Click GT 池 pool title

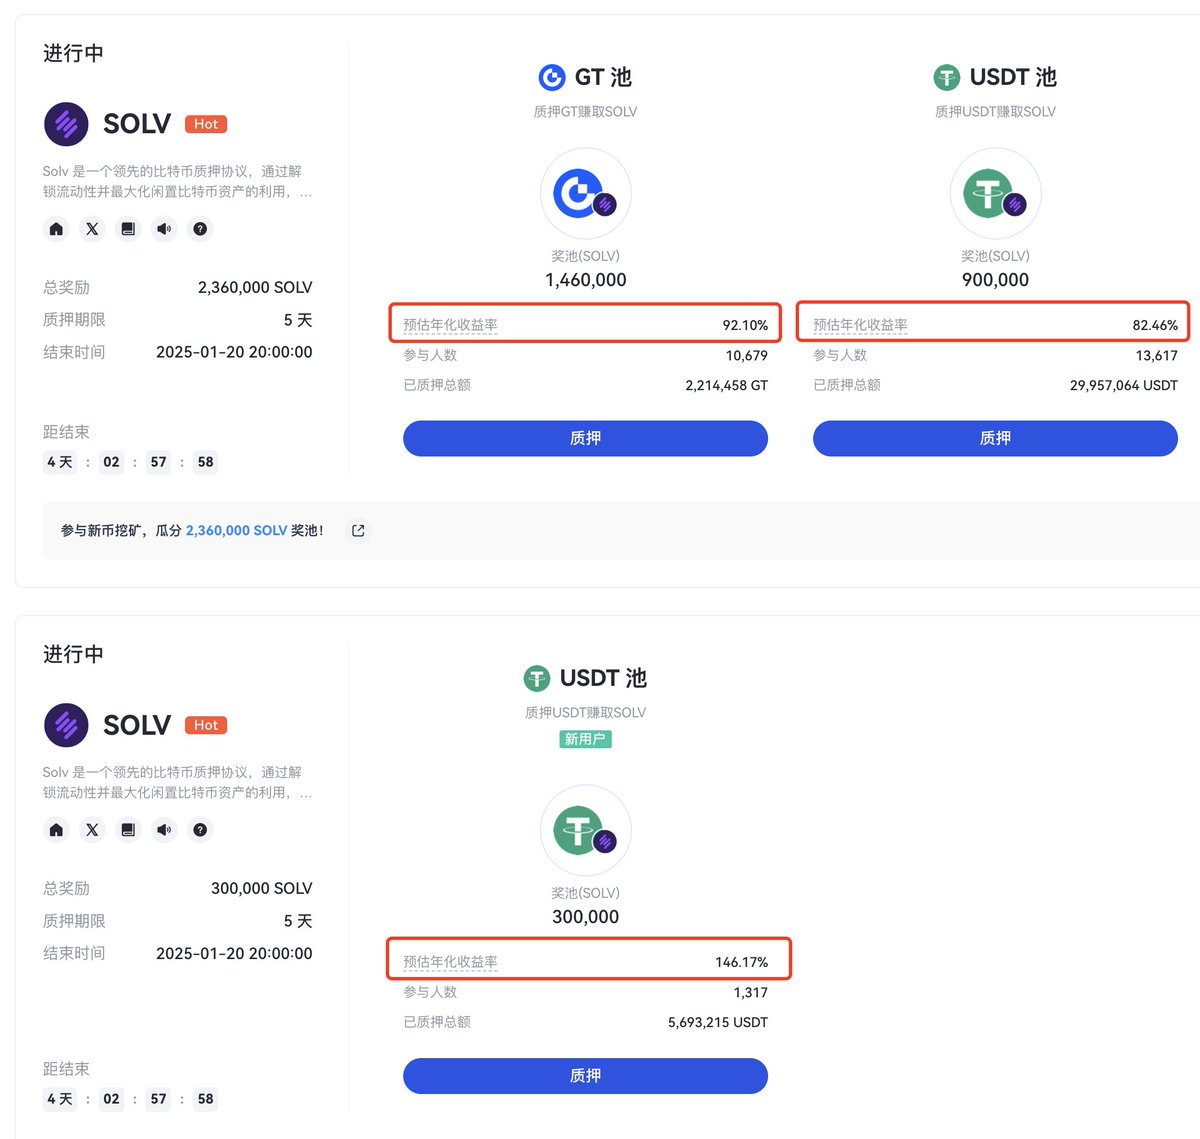coord(603,77)
